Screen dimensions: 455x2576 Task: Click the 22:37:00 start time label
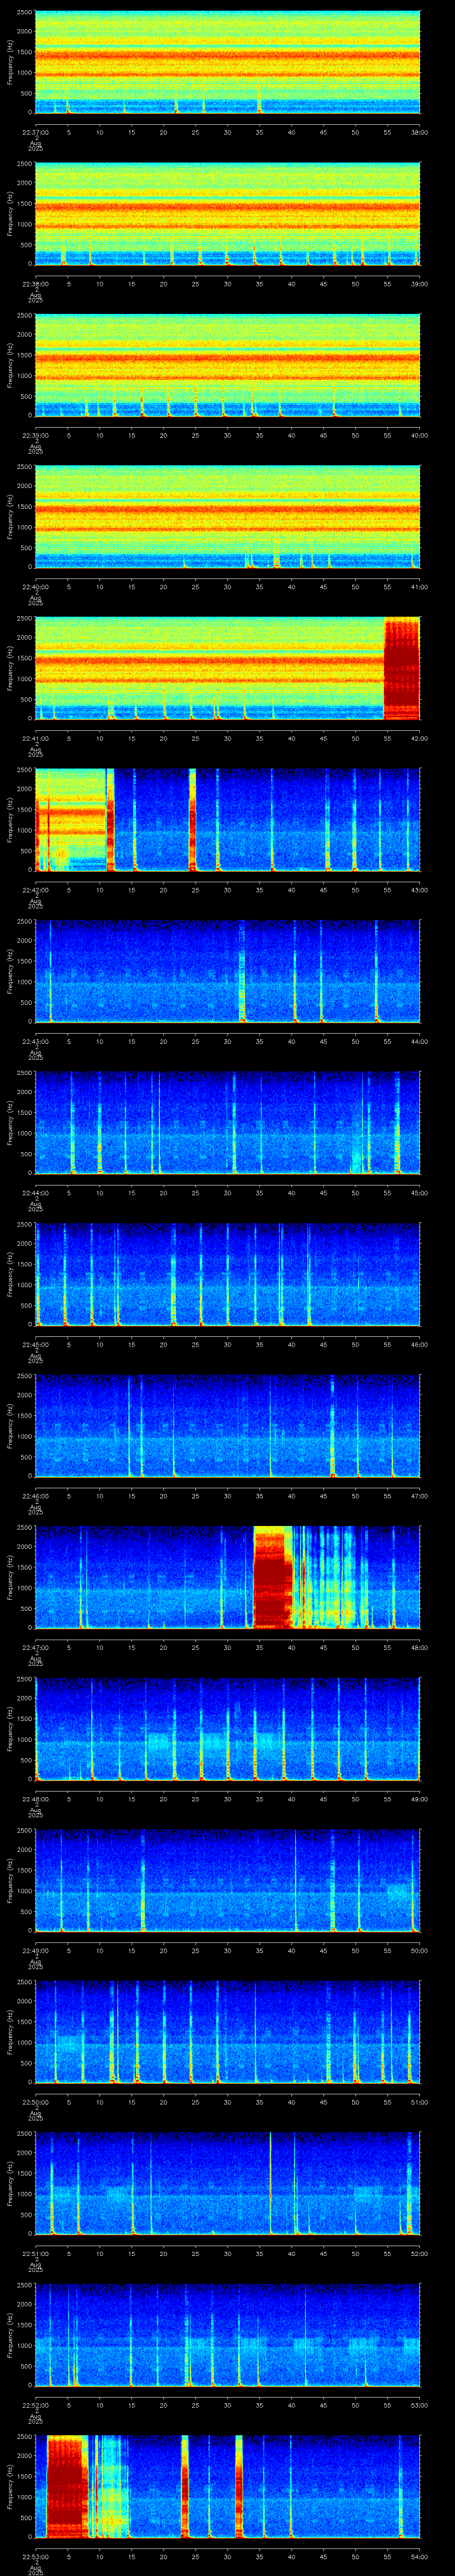36,132
